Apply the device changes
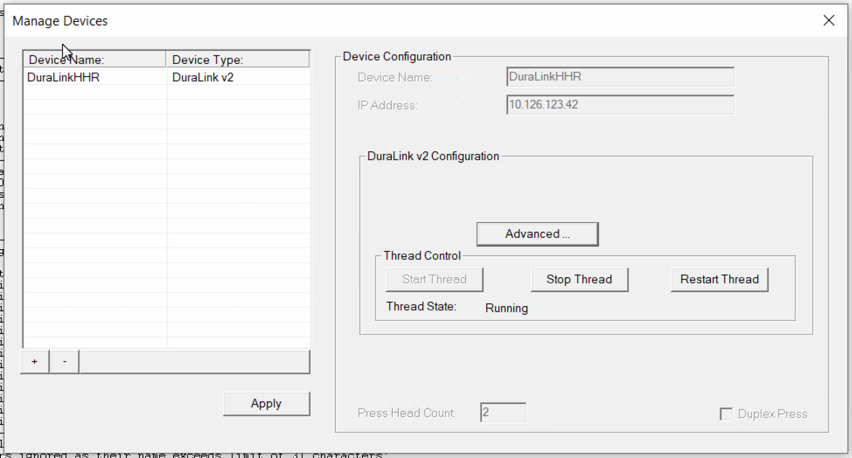 click(x=266, y=404)
